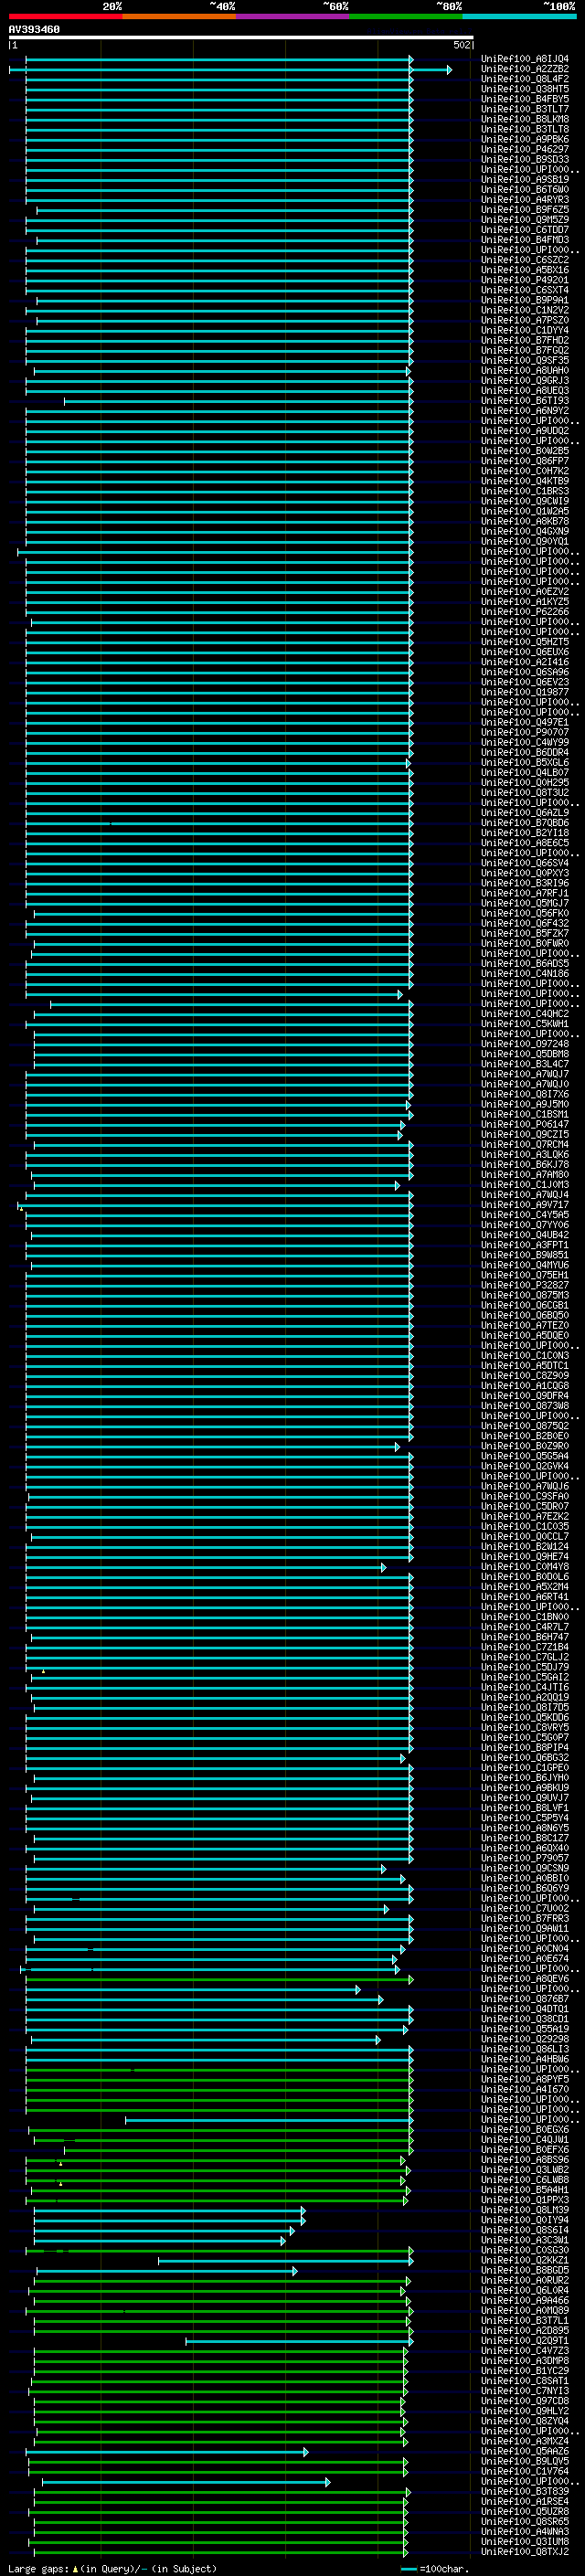Image resolution: width=585 pixels, height=2576 pixels.
Task: Click the green ~80% identity legend segment
Action: 406,17
